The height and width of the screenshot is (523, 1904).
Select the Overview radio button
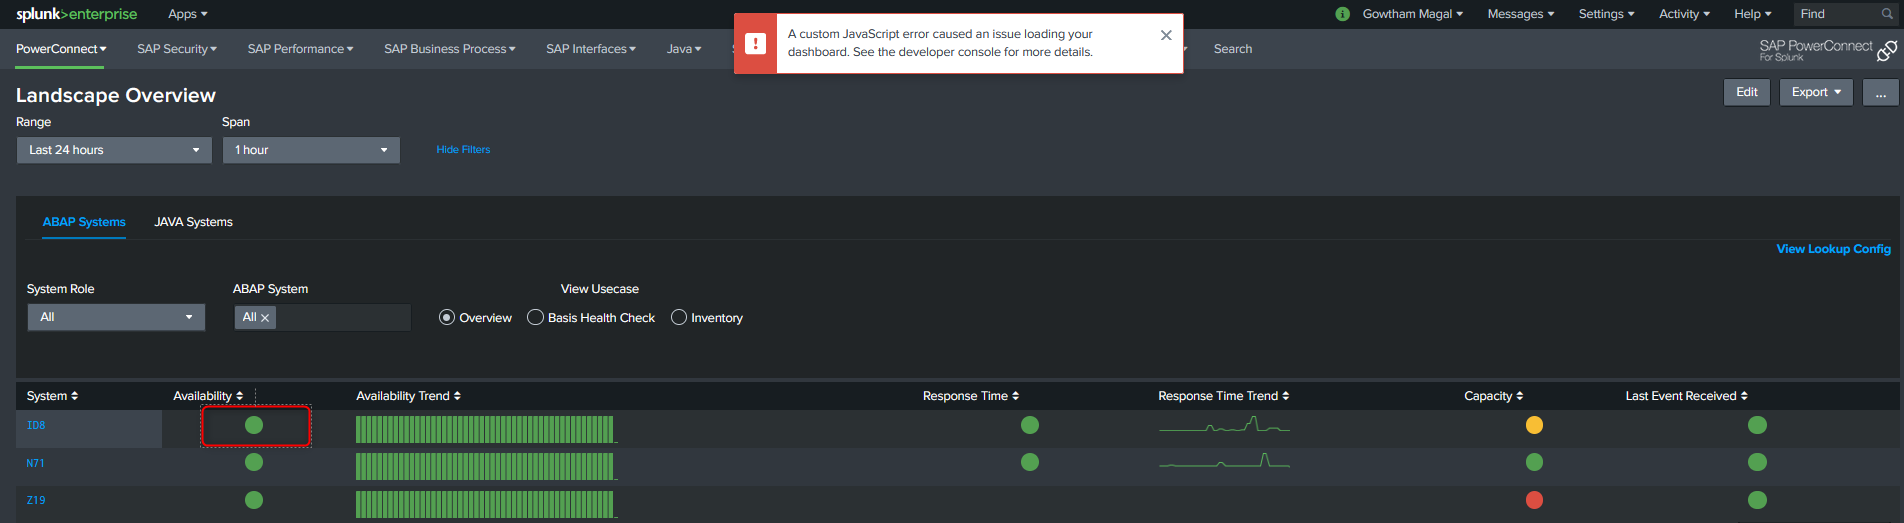pyautogui.click(x=447, y=318)
